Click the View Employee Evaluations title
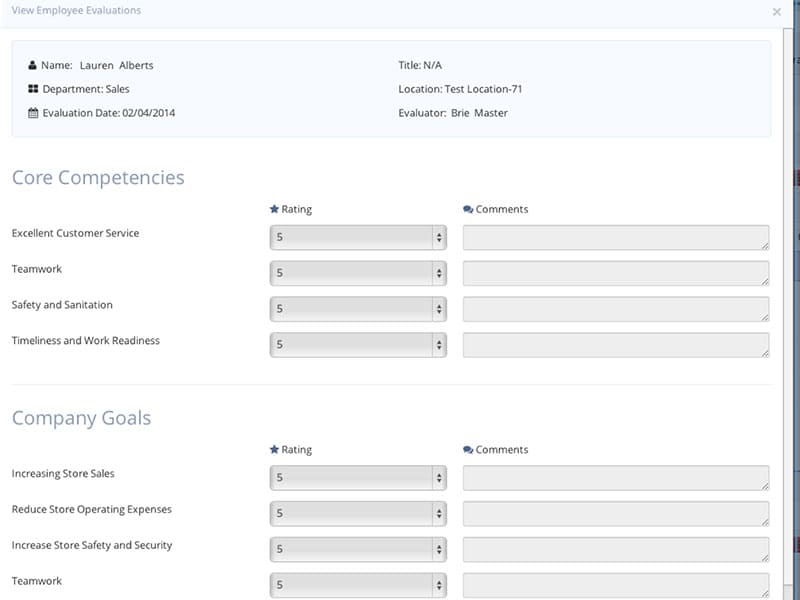This screenshot has height=600, width=800. tap(76, 11)
